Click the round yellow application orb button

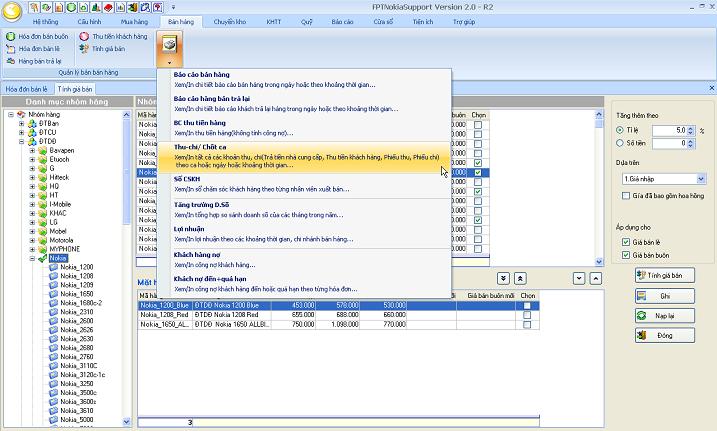tap(12, 11)
